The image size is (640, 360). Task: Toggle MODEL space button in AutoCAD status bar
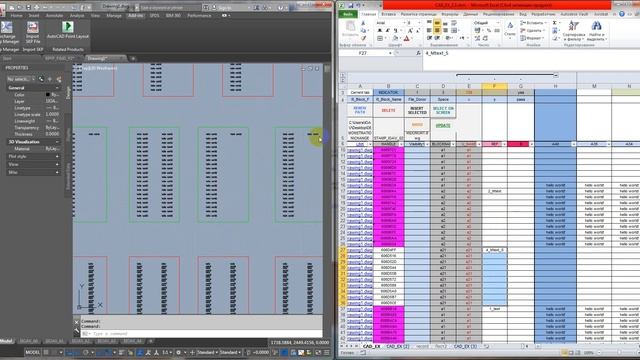click(x=33, y=352)
